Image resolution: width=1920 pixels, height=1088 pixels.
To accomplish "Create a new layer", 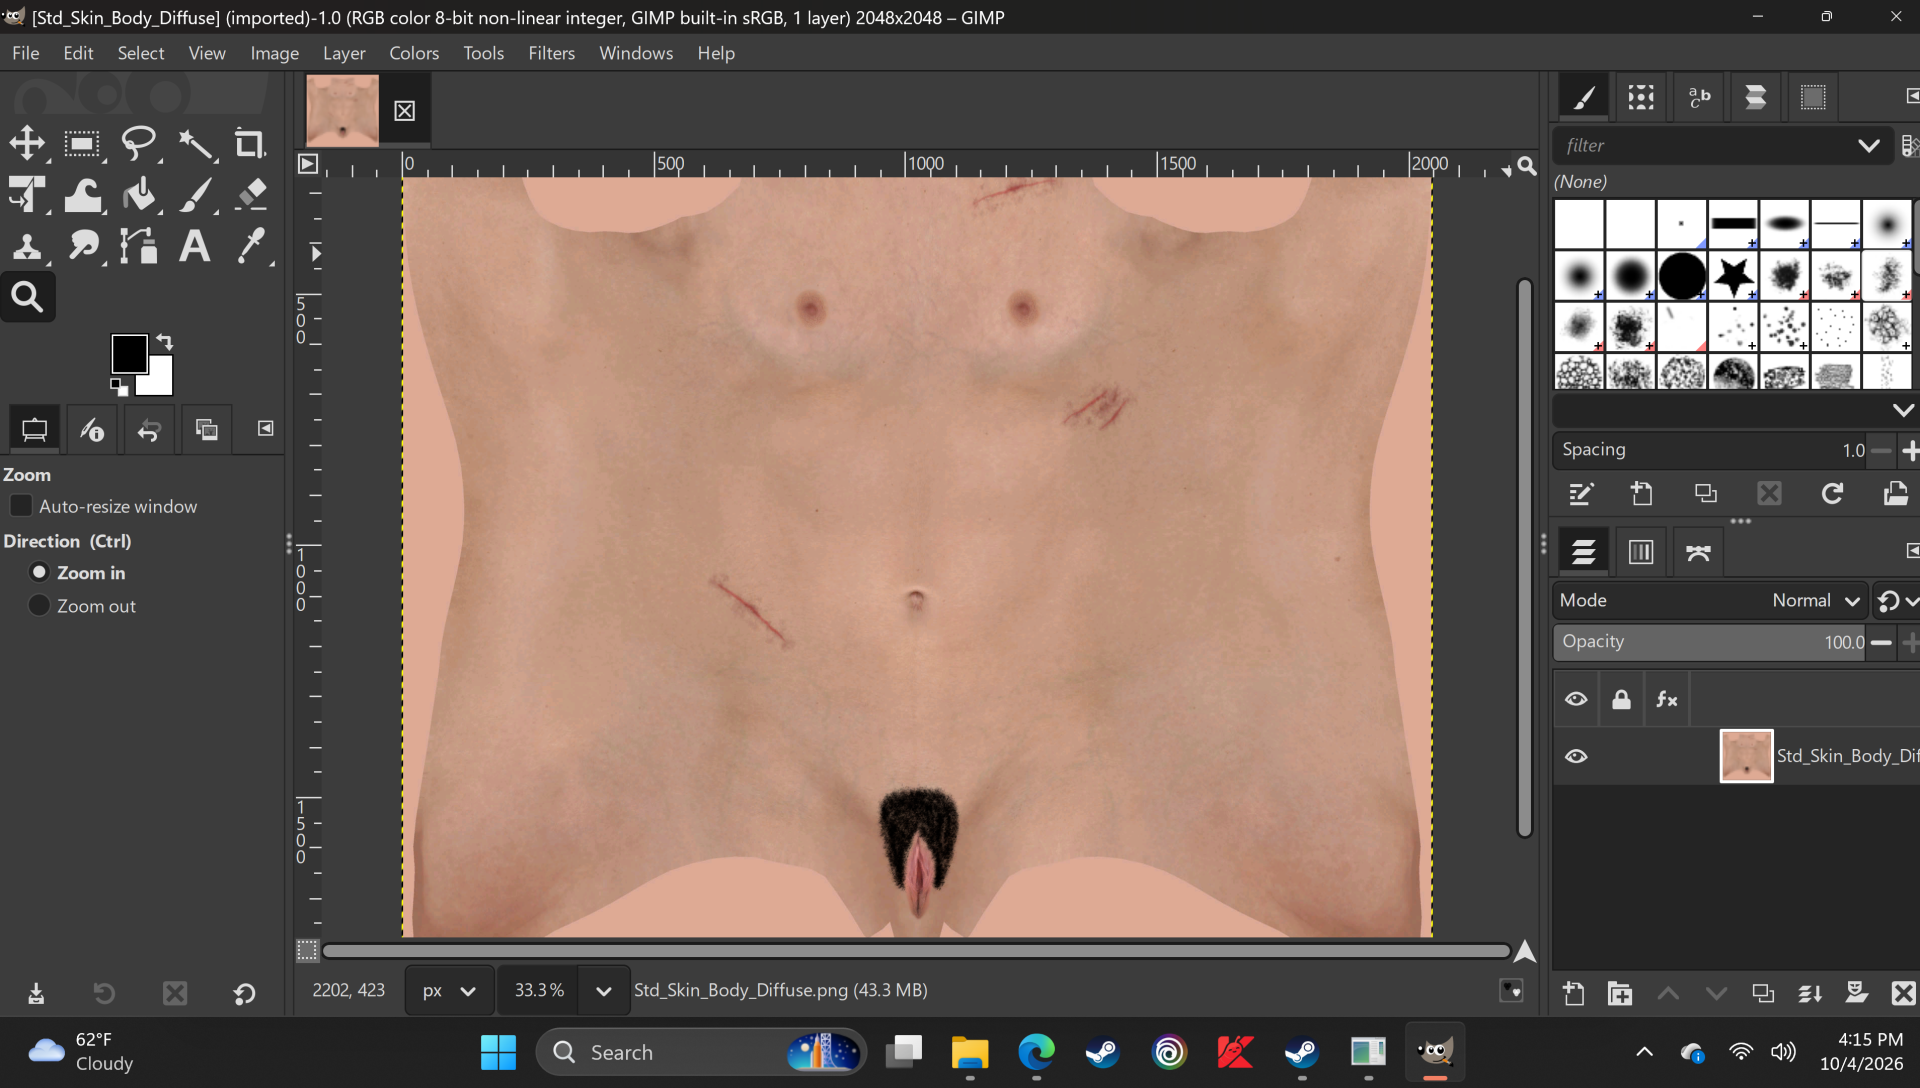I will tap(1573, 993).
